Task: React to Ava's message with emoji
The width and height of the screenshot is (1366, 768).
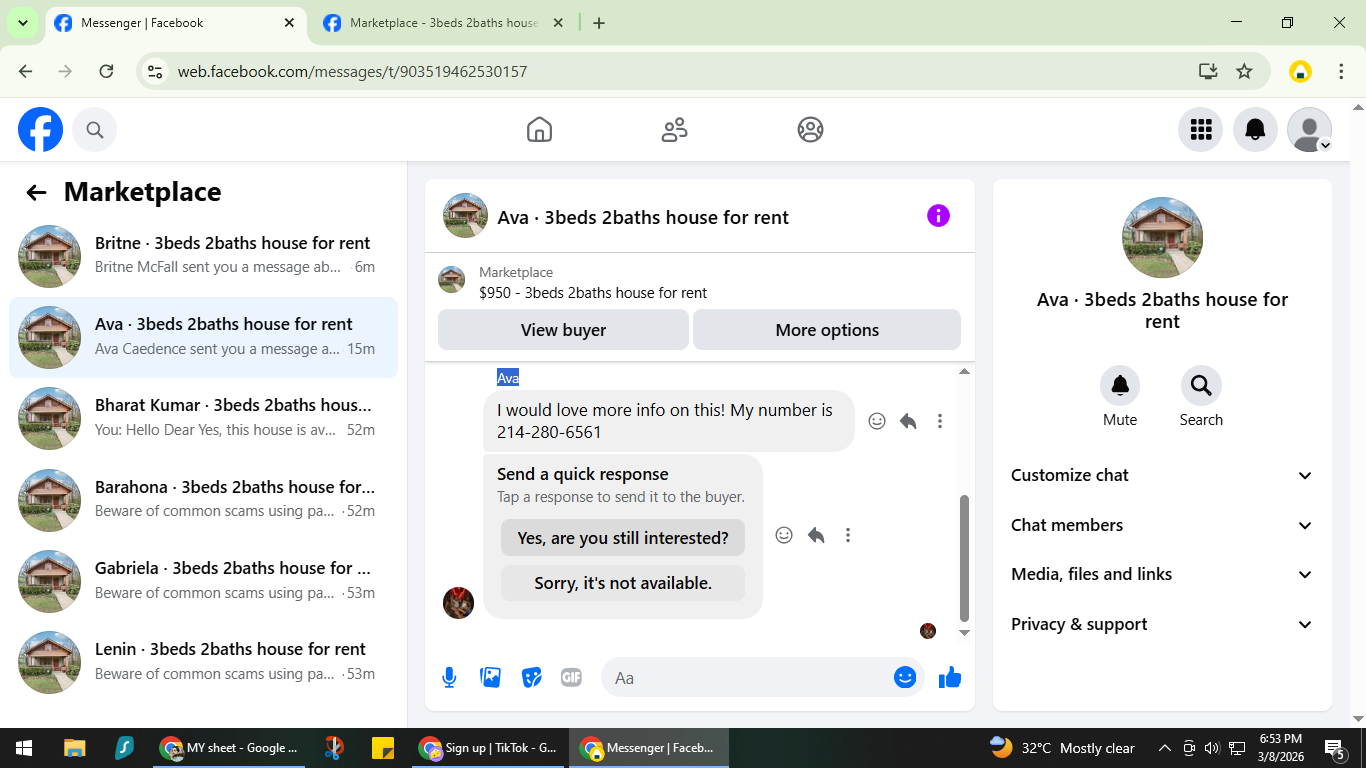Action: tap(877, 421)
